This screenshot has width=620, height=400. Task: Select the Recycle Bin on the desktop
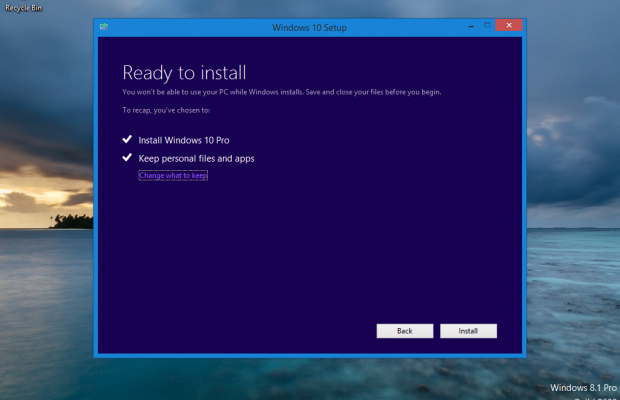22,7
